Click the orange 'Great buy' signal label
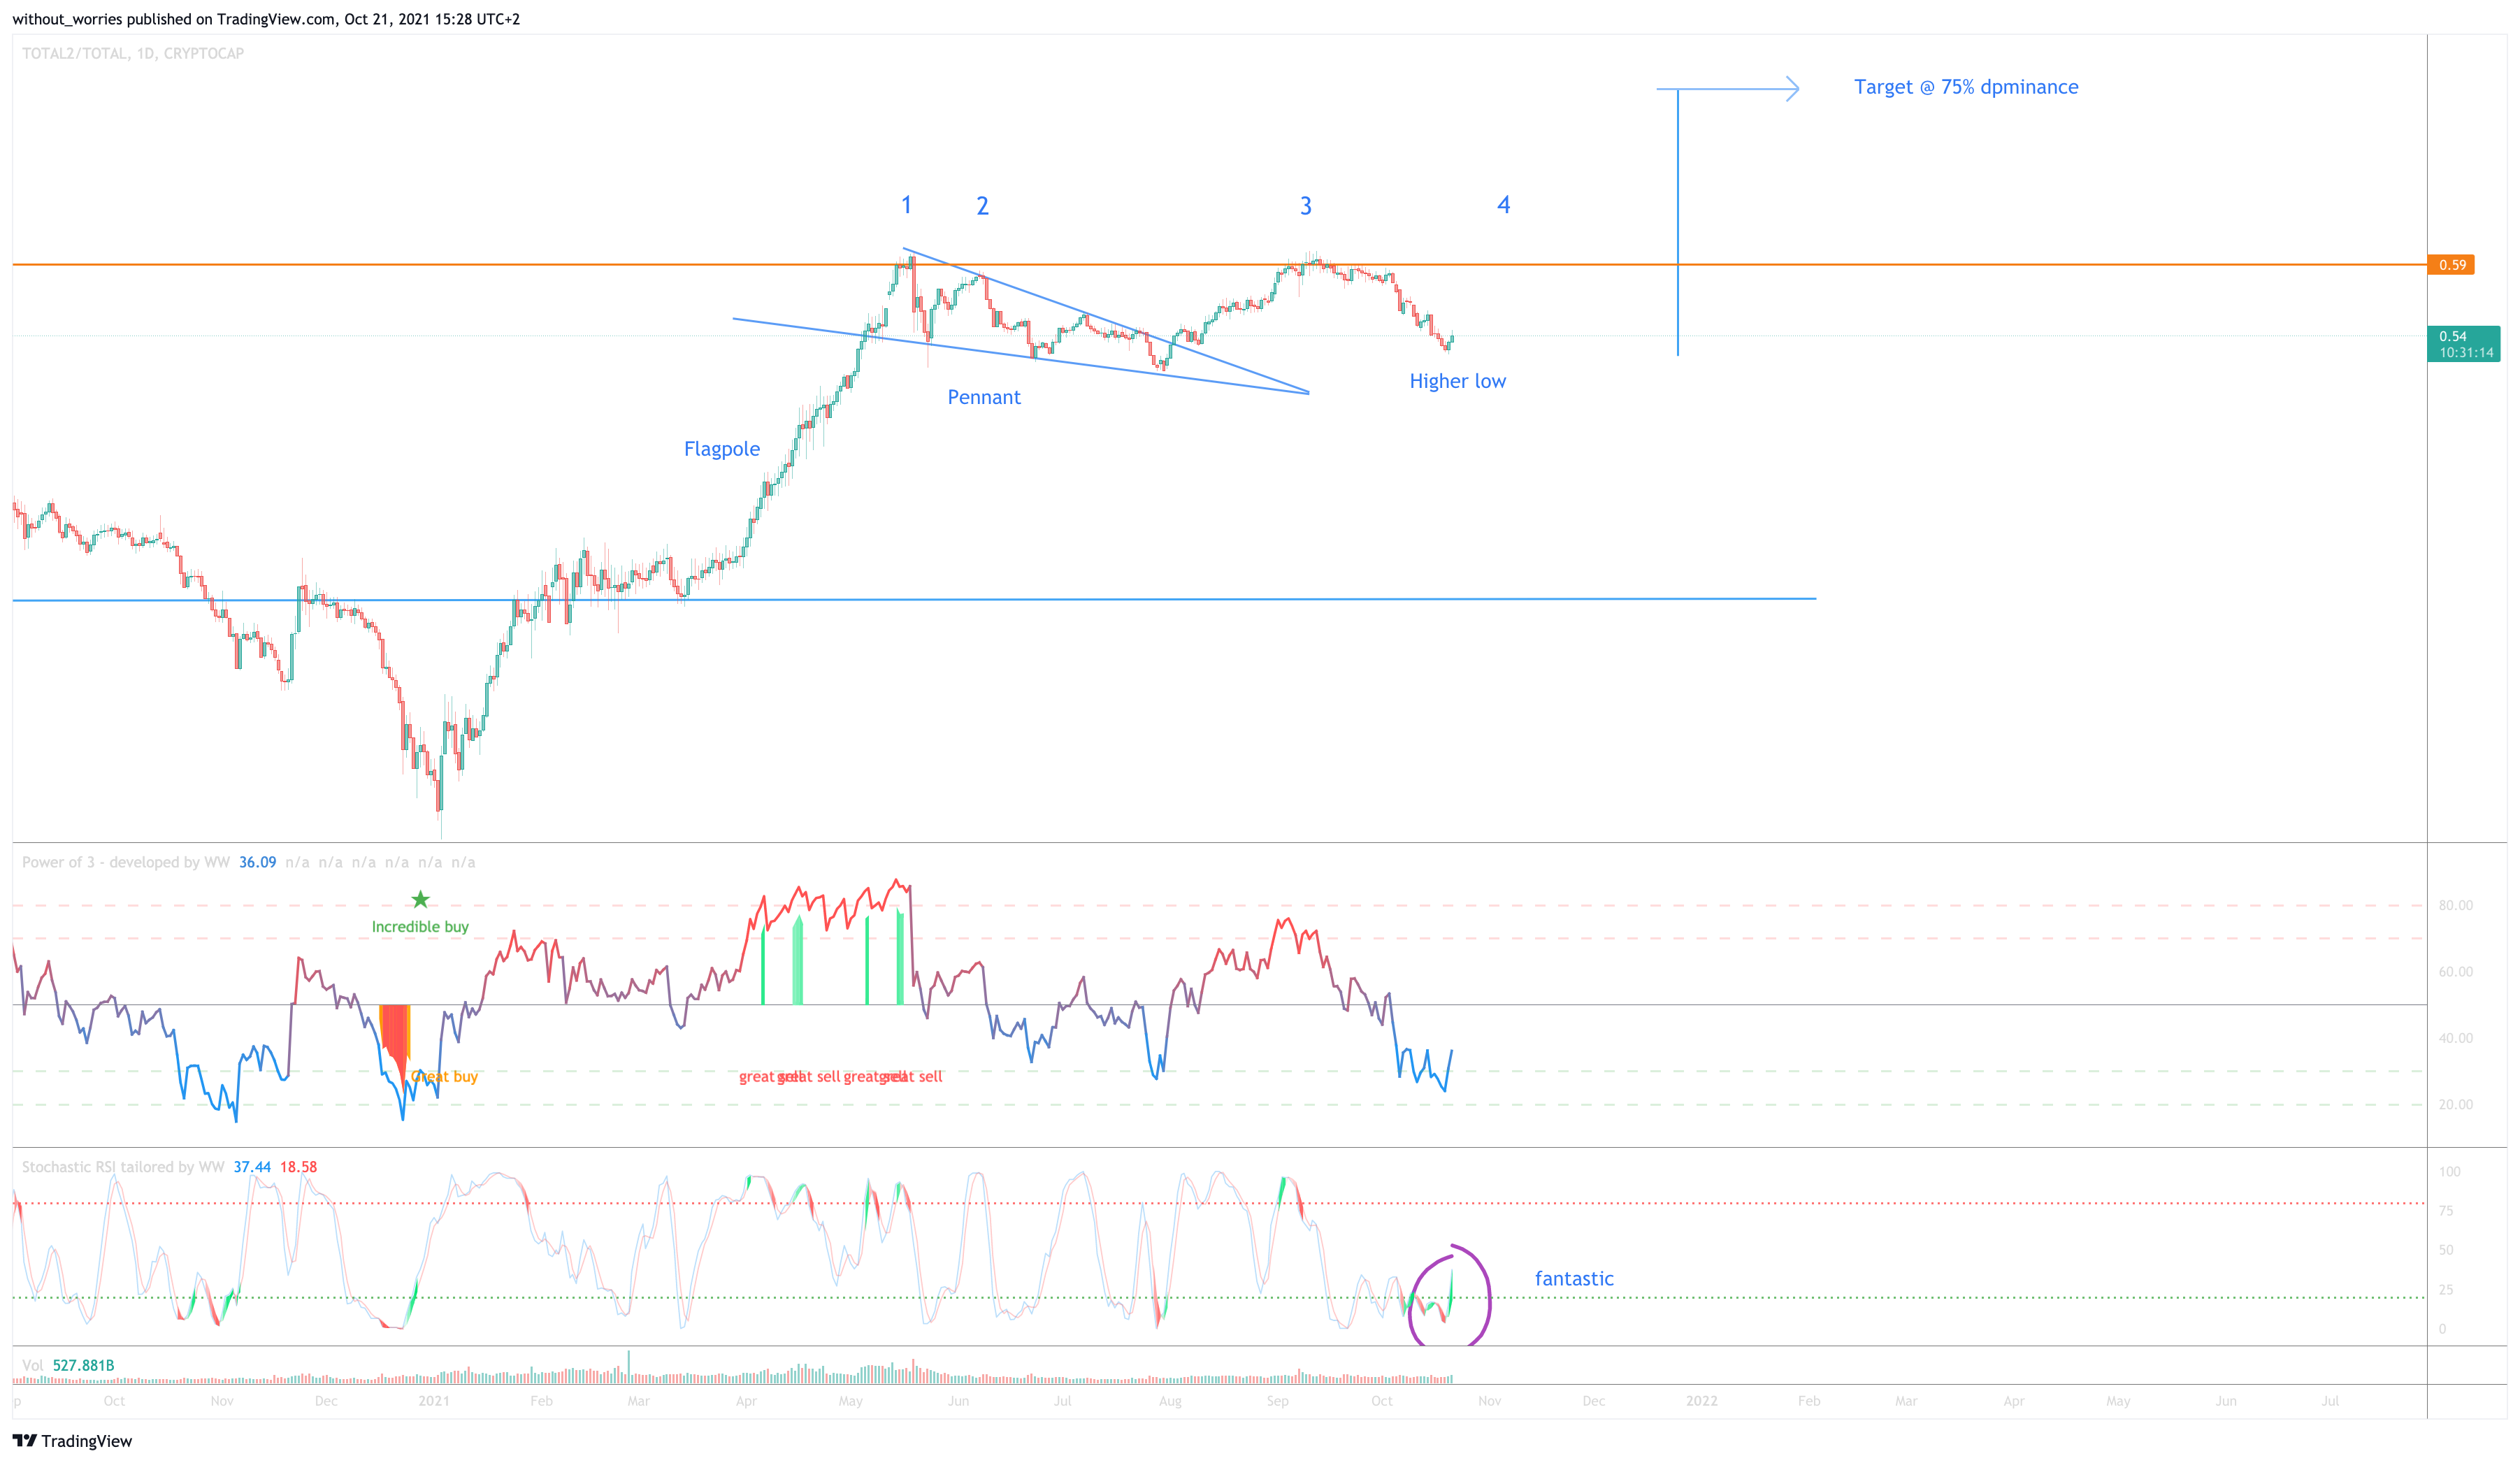Viewport: 2520px width, 1463px height. [445, 1076]
